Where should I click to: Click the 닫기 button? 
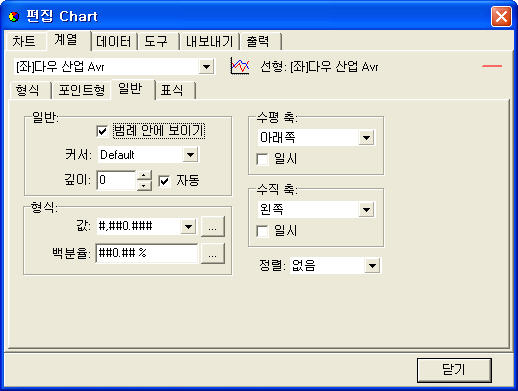tap(454, 370)
